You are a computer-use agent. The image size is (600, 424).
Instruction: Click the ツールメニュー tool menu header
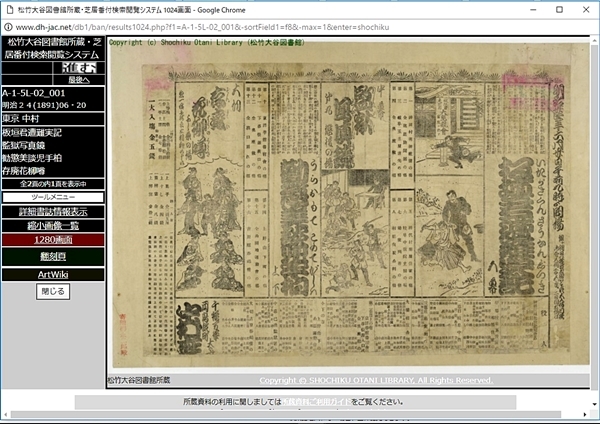52,197
